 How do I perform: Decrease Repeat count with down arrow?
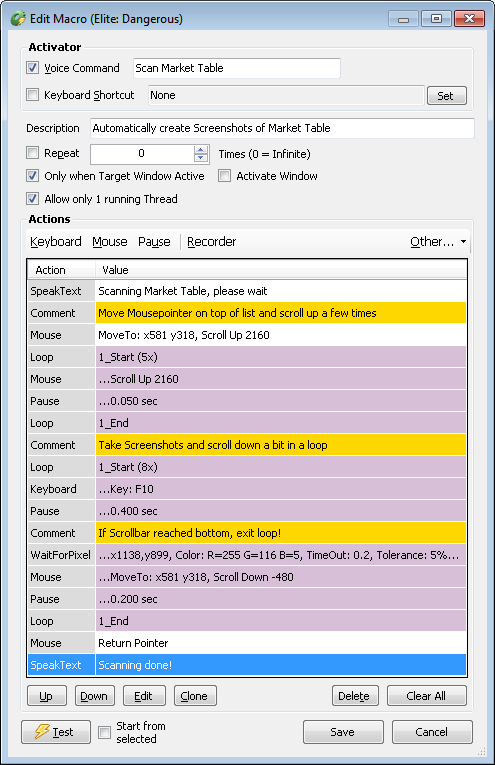[x=201, y=158]
